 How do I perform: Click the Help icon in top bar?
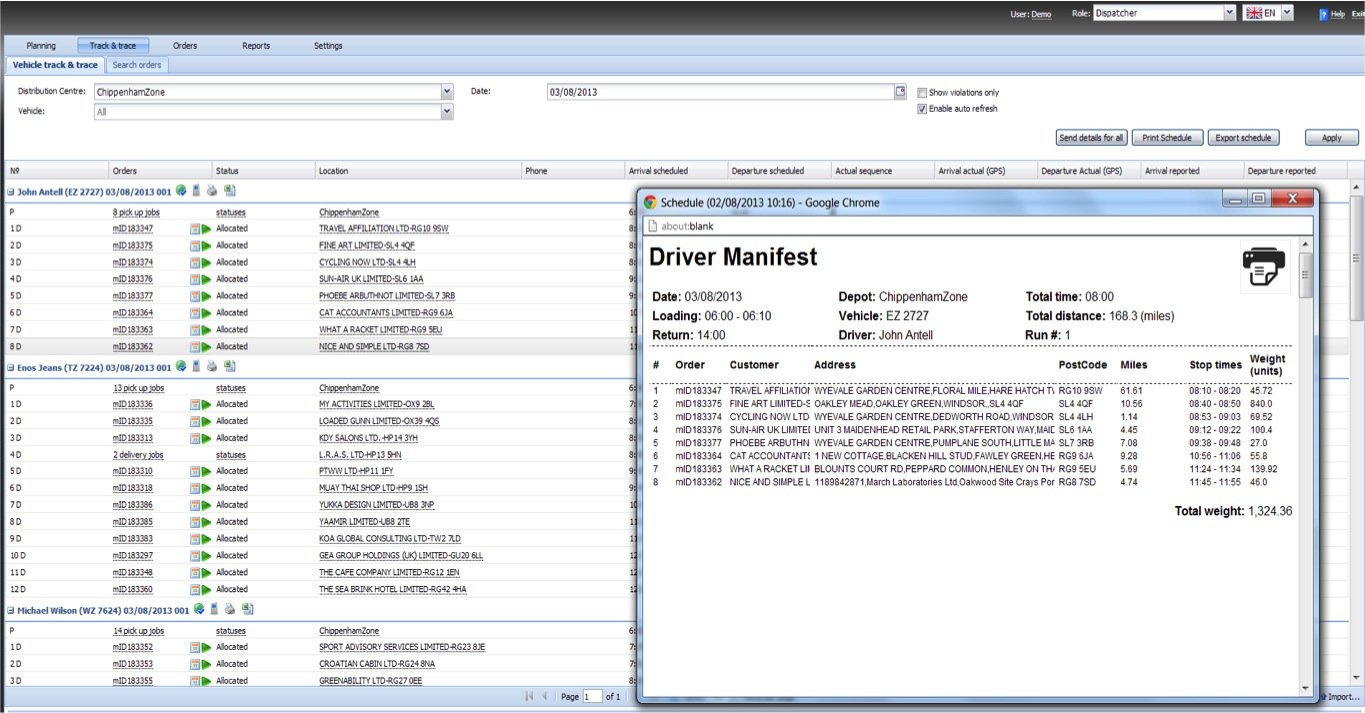point(1323,14)
